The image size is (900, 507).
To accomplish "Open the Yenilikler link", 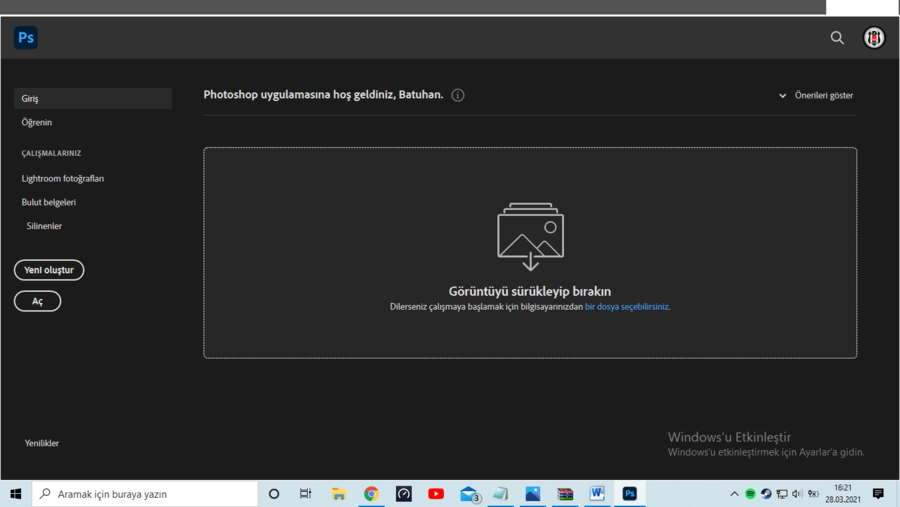I will (x=41, y=443).
